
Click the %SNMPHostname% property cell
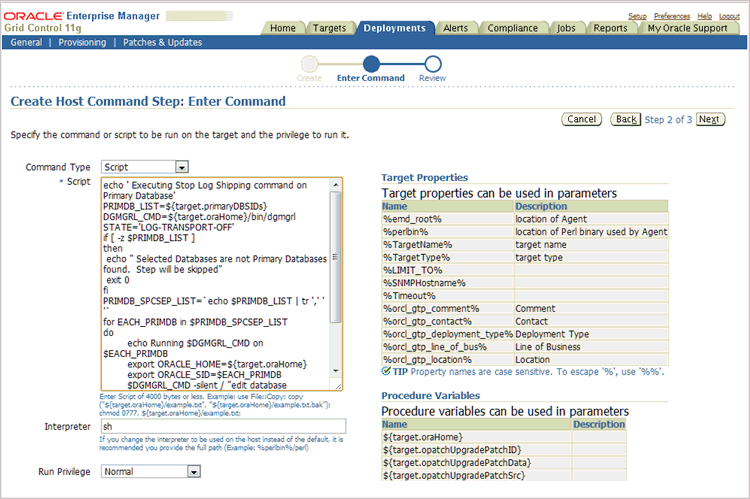(448, 283)
